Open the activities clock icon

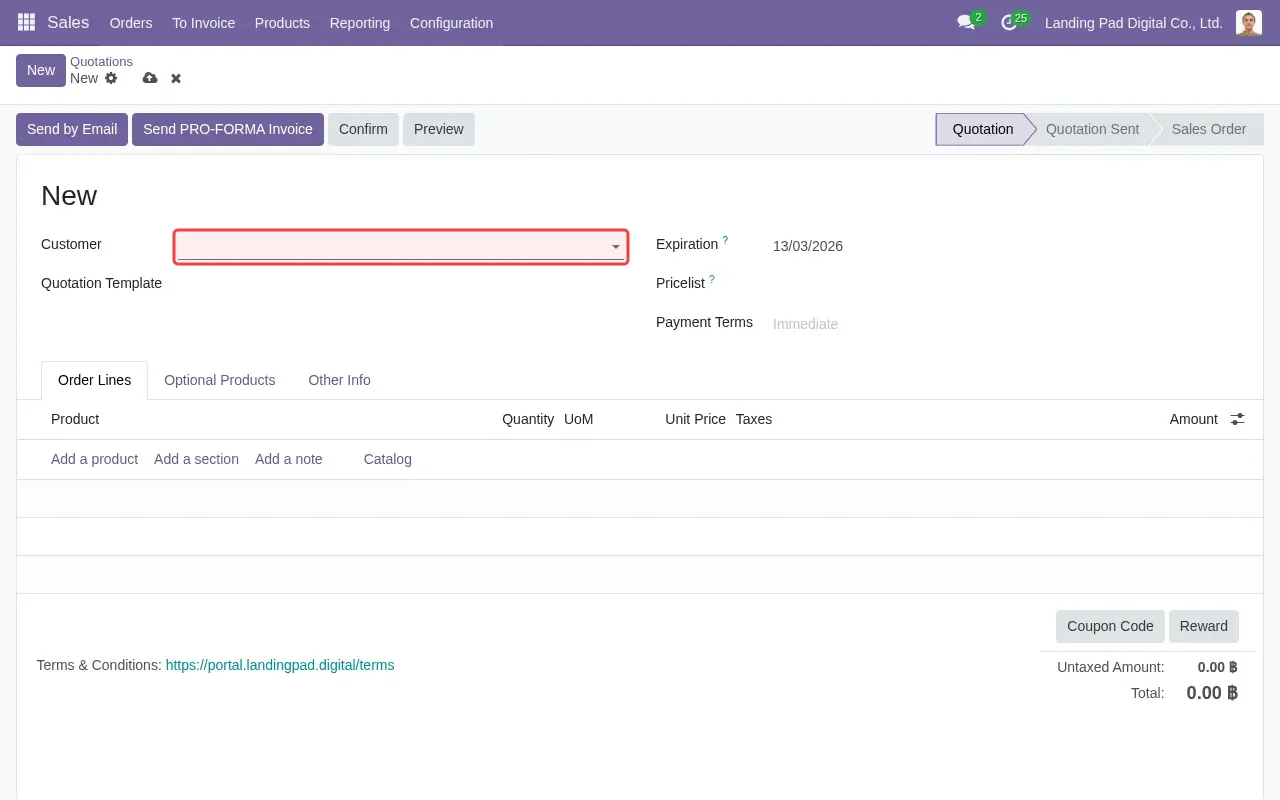[x=1010, y=22]
